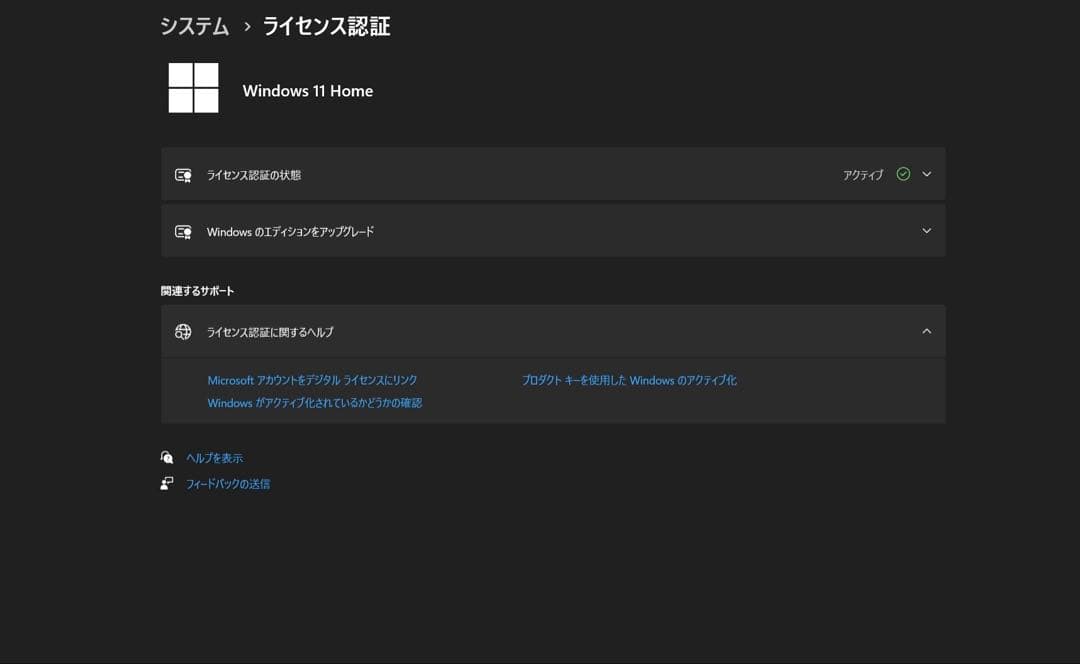Select the 関連するサポート section header

point(196,290)
